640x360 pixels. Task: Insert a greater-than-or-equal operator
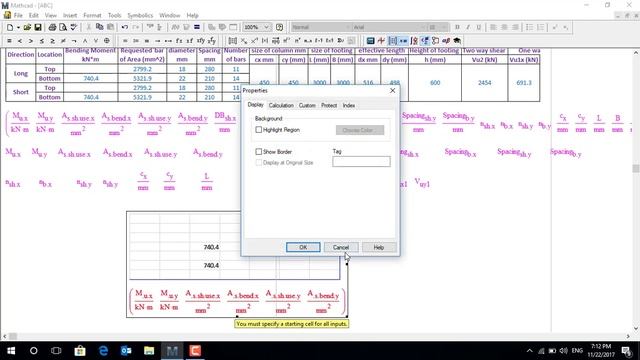[x=53, y=41]
